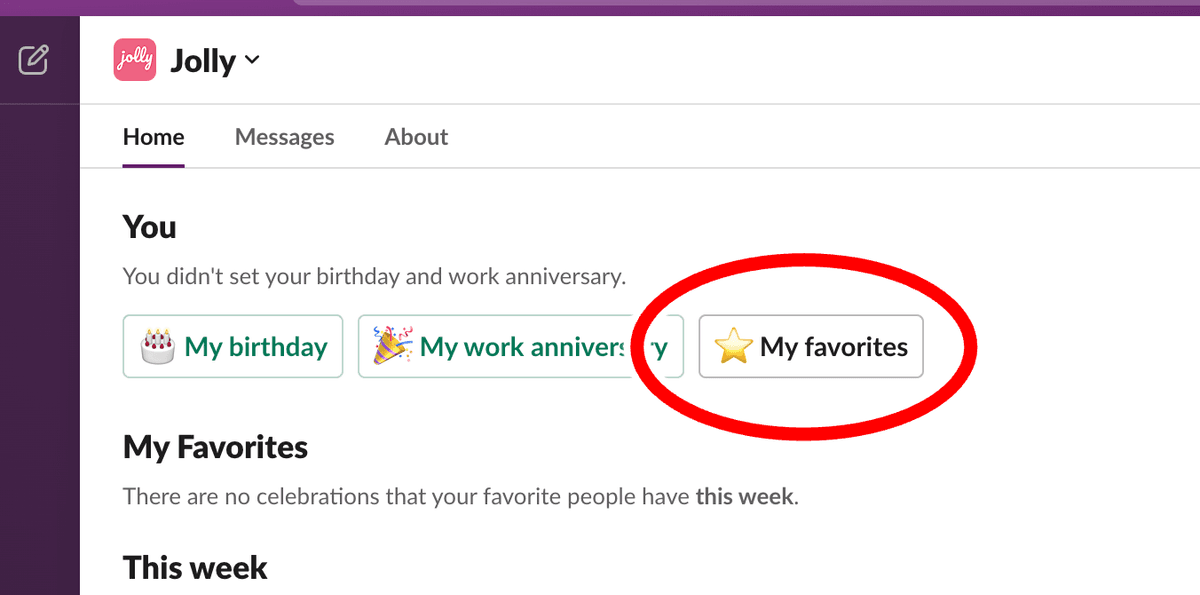This screenshot has width=1200, height=595.
Task: Expand the chevron next to Jolly
Action: point(252,60)
